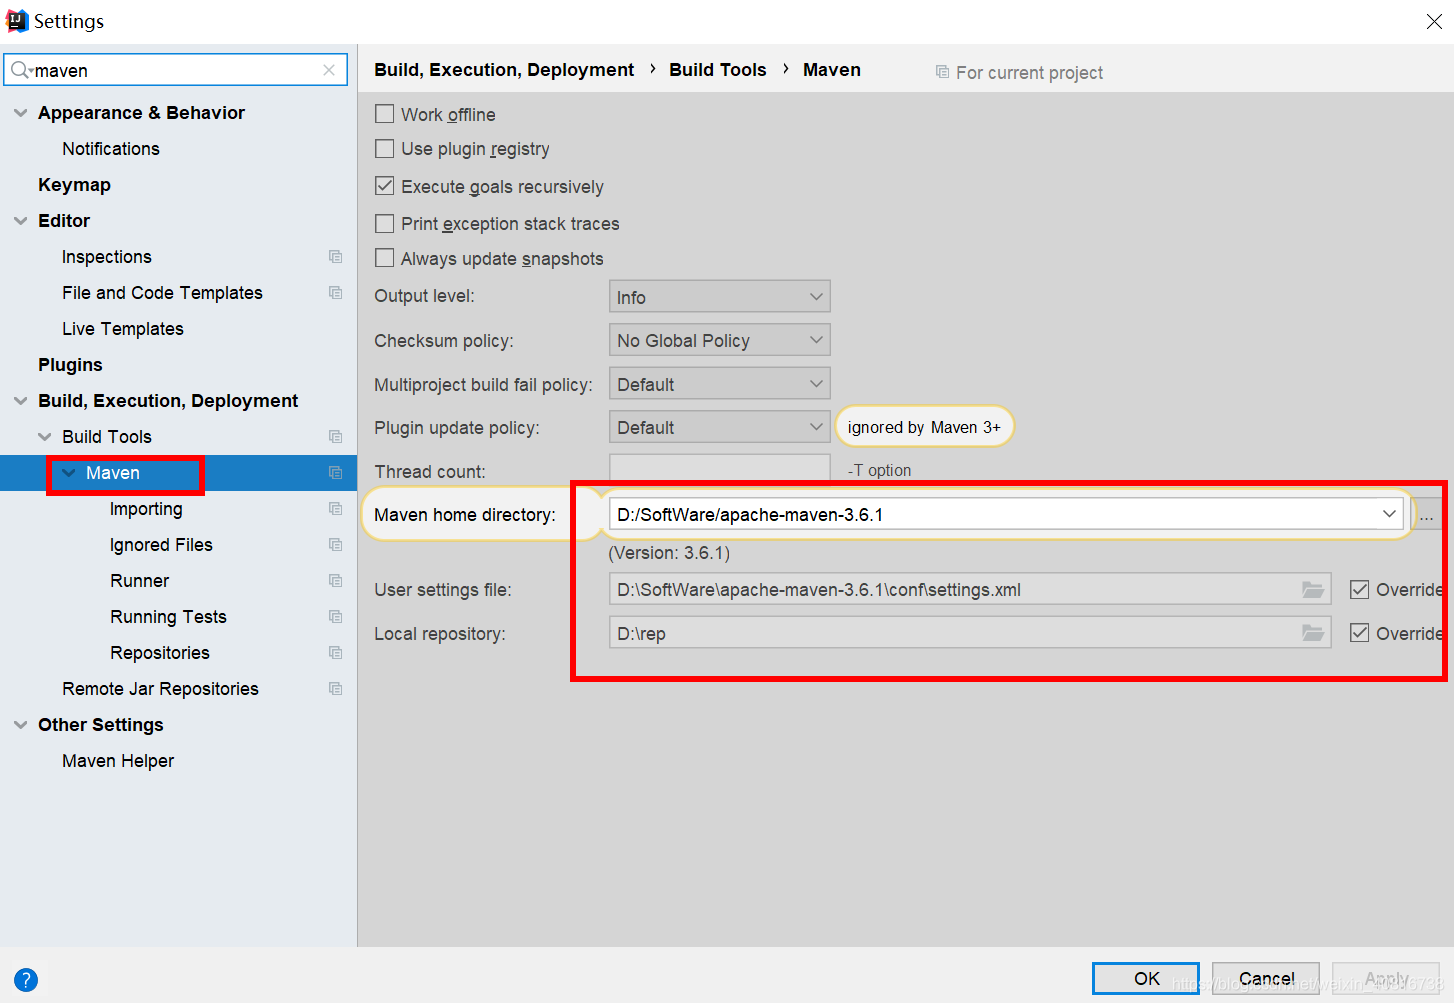
Task: Uncheck Execute goals recursively
Action: 384,186
